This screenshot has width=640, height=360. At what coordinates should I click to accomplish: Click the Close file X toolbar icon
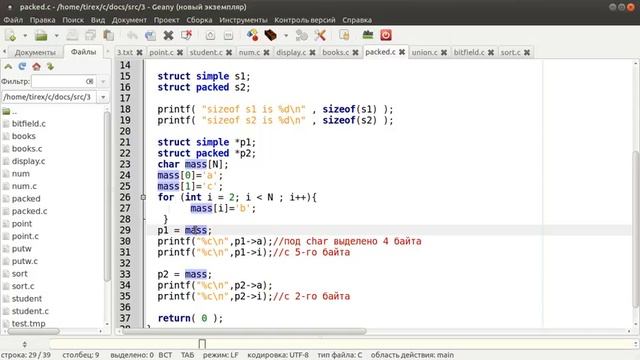point(168,36)
